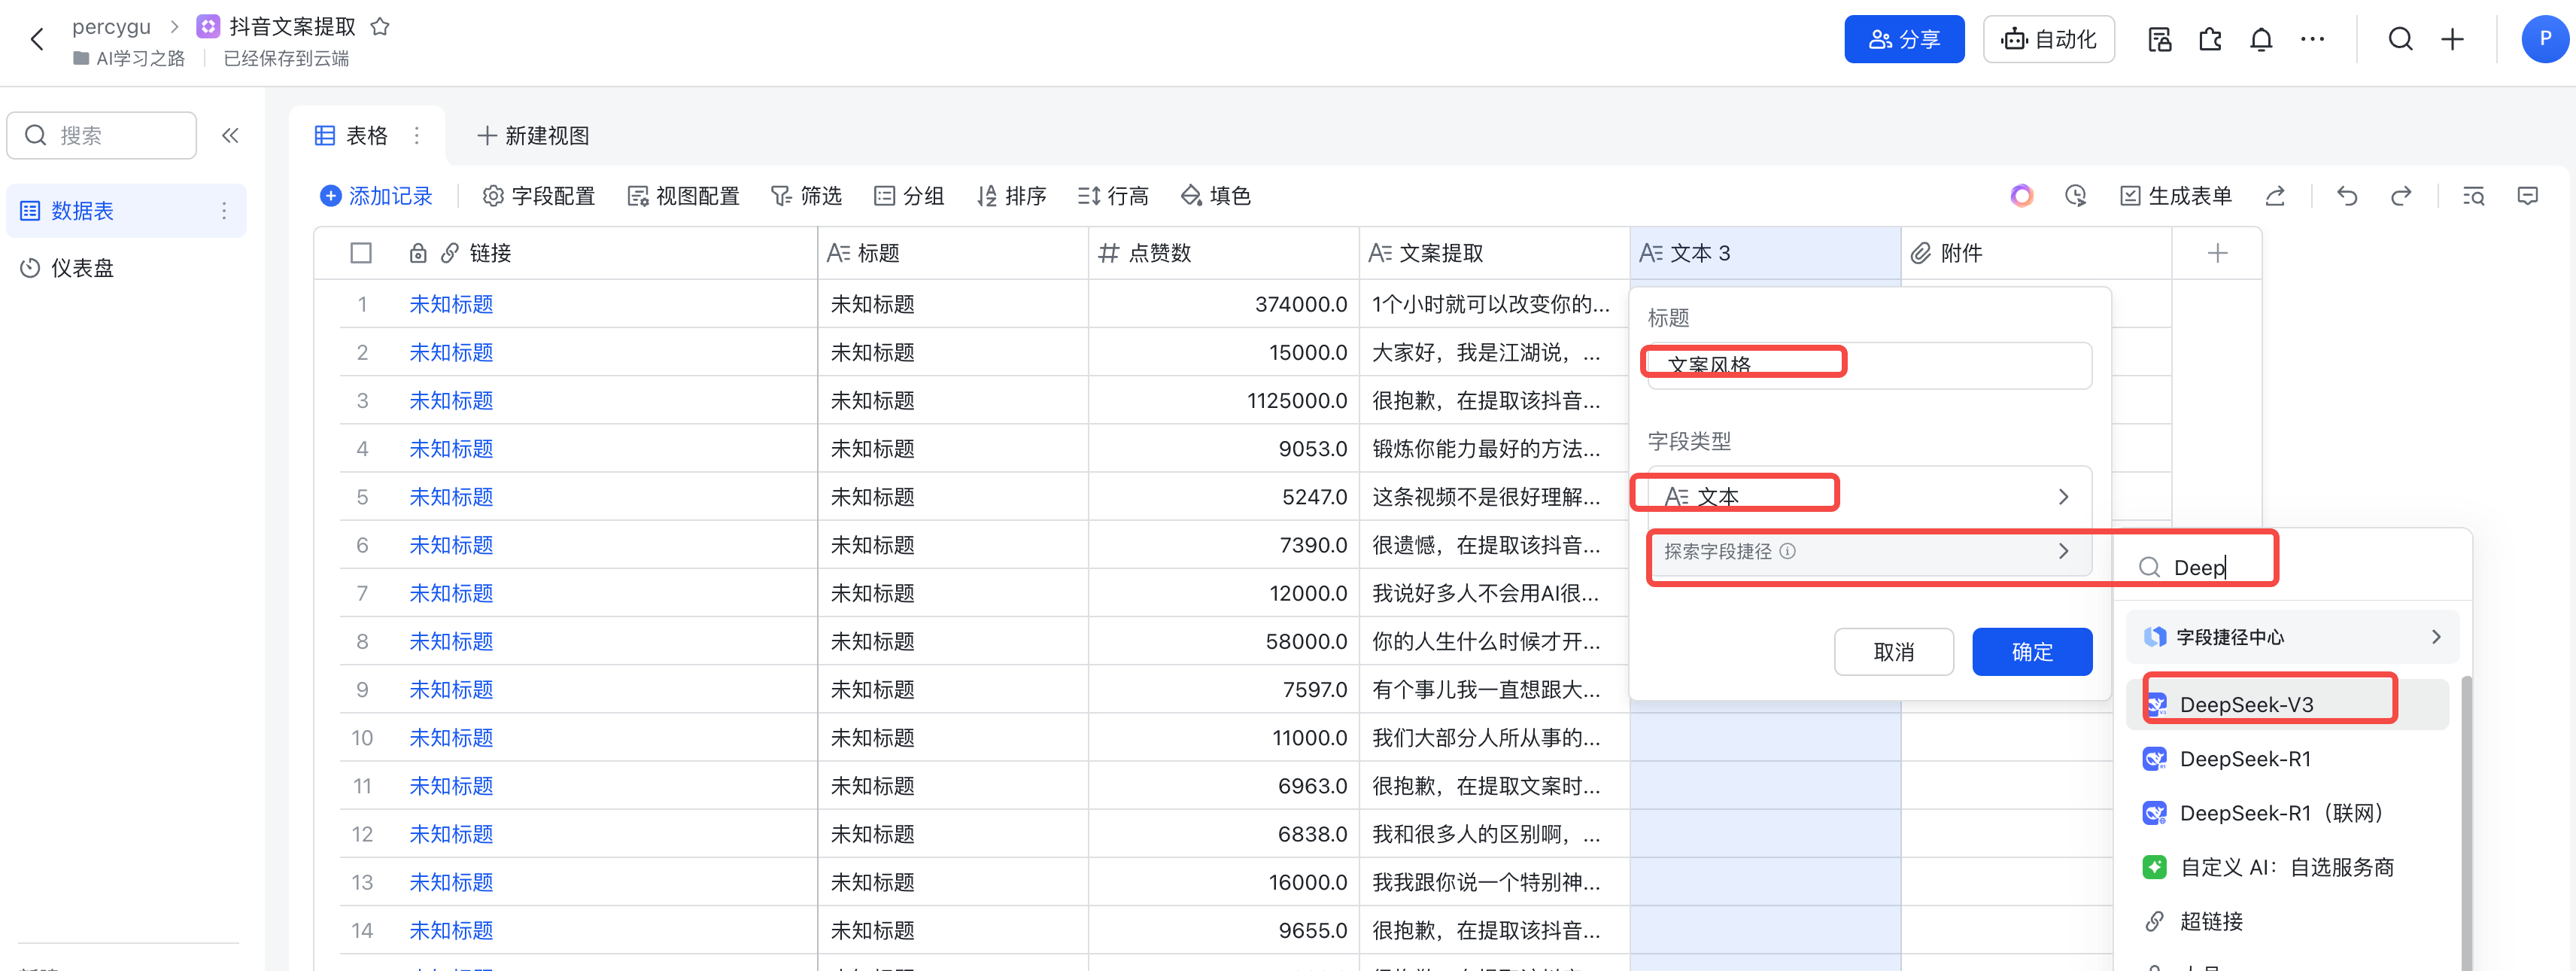This screenshot has width=2576, height=971.
Task: Open the 自动化 automation button
Action: tap(2048, 39)
